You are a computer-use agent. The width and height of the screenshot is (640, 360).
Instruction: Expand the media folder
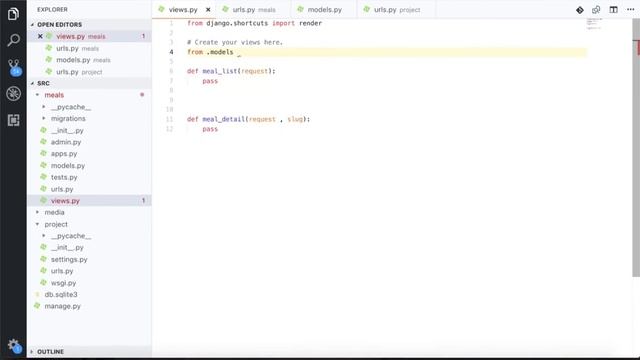(x=54, y=212)
